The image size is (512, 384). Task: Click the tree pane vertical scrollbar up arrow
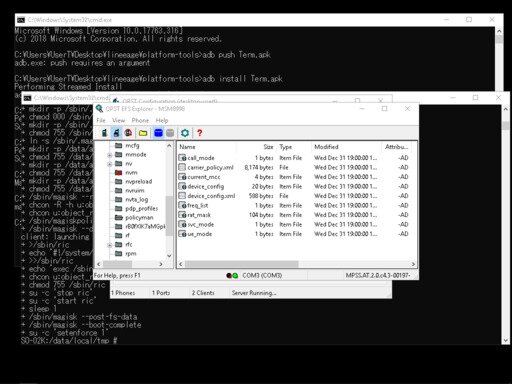click(x=169, y=146)
